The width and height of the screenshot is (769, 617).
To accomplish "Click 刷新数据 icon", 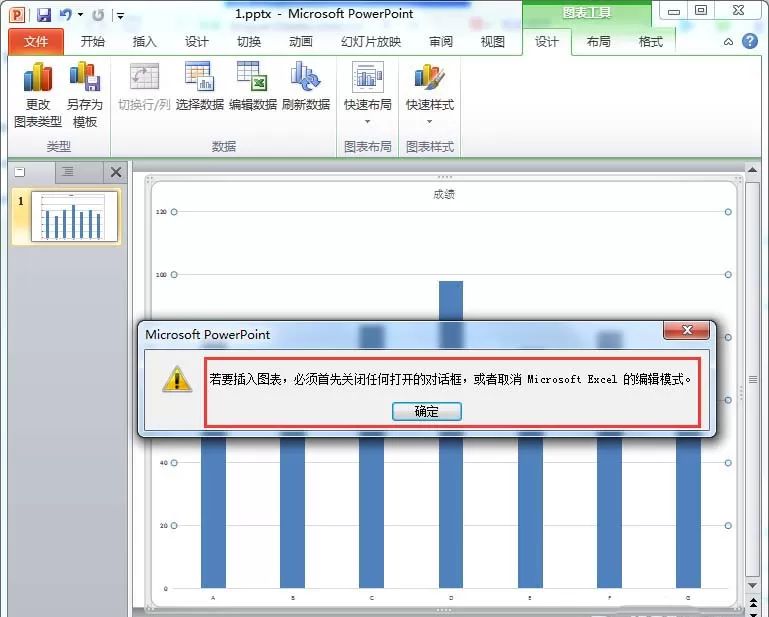I will (306, 77).
